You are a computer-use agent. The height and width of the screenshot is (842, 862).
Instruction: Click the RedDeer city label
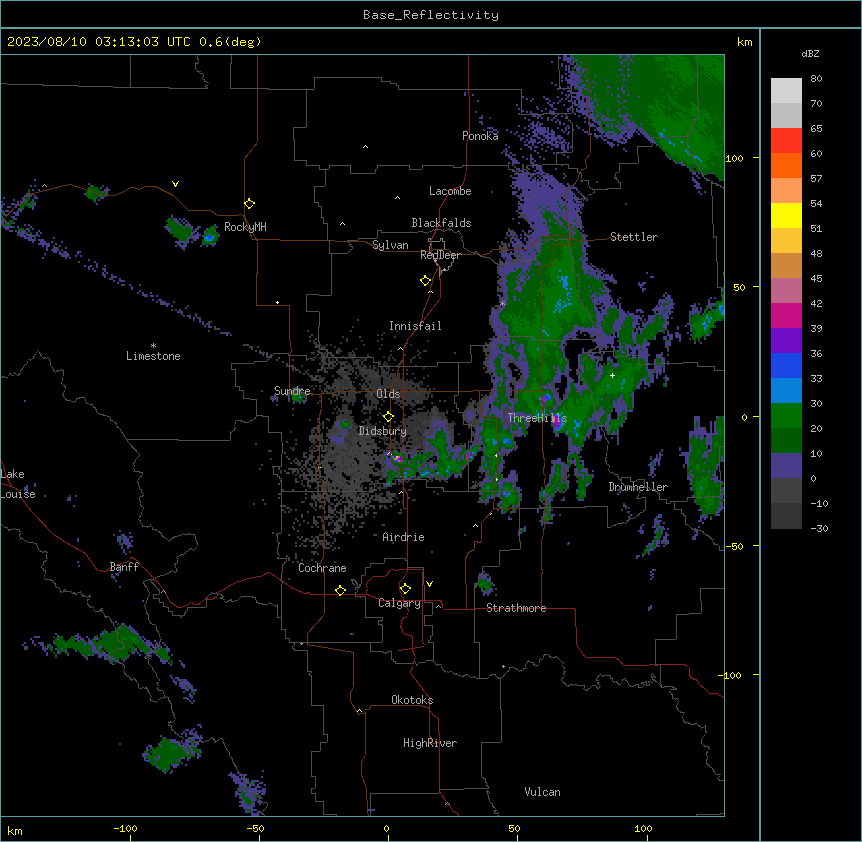tap(440, 255)
